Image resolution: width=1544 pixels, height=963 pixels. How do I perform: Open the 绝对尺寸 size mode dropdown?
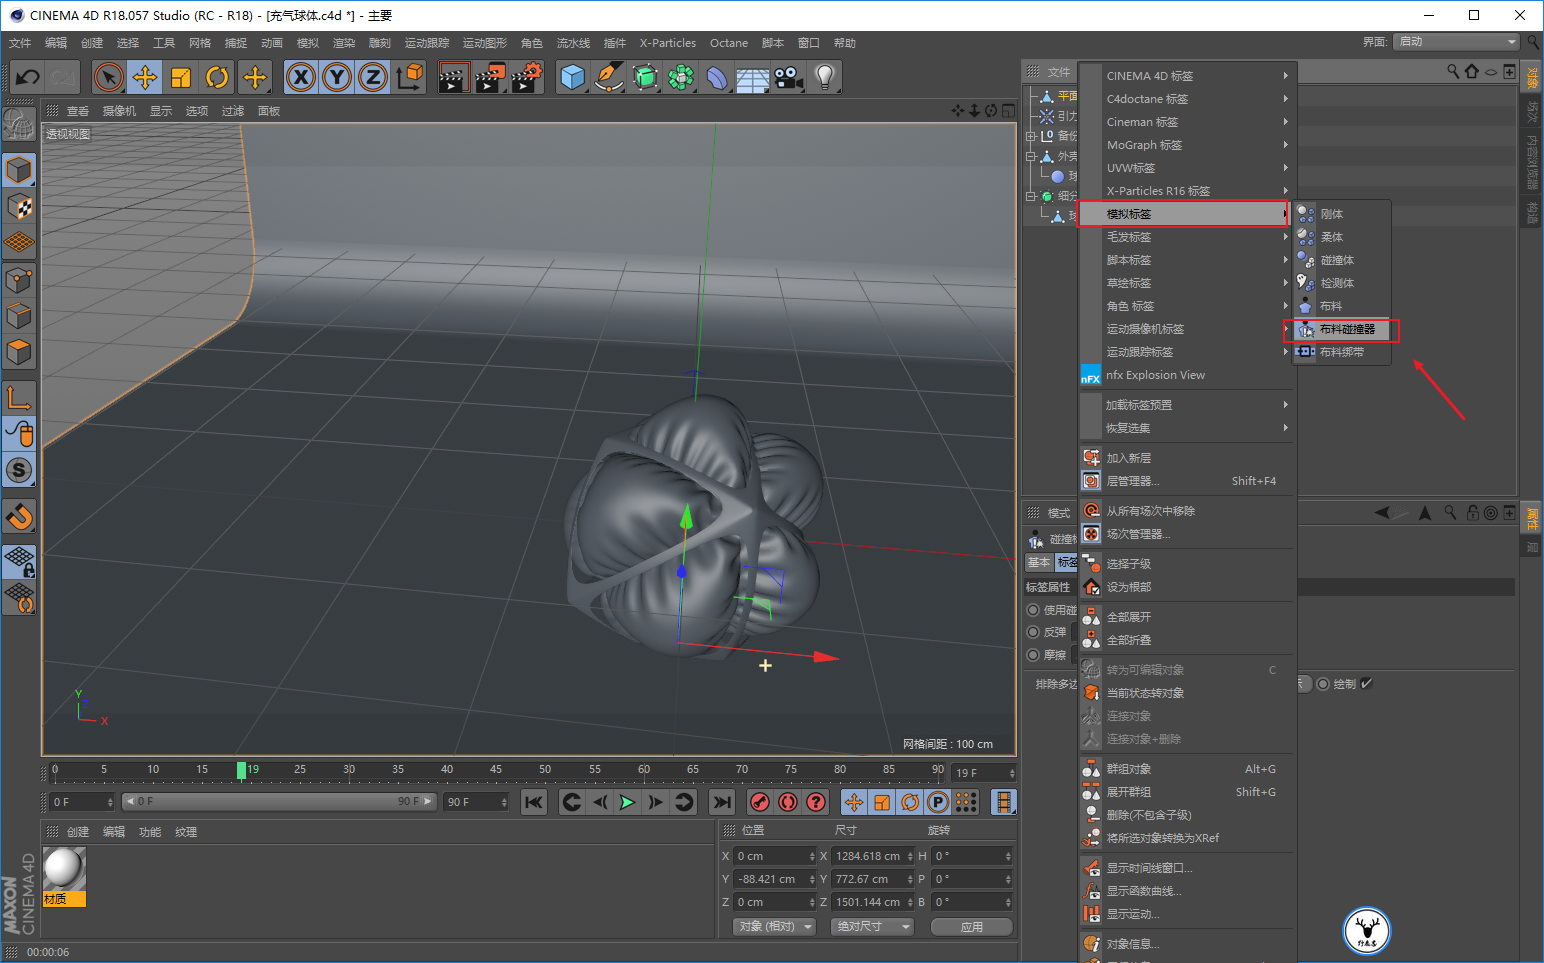872,927
